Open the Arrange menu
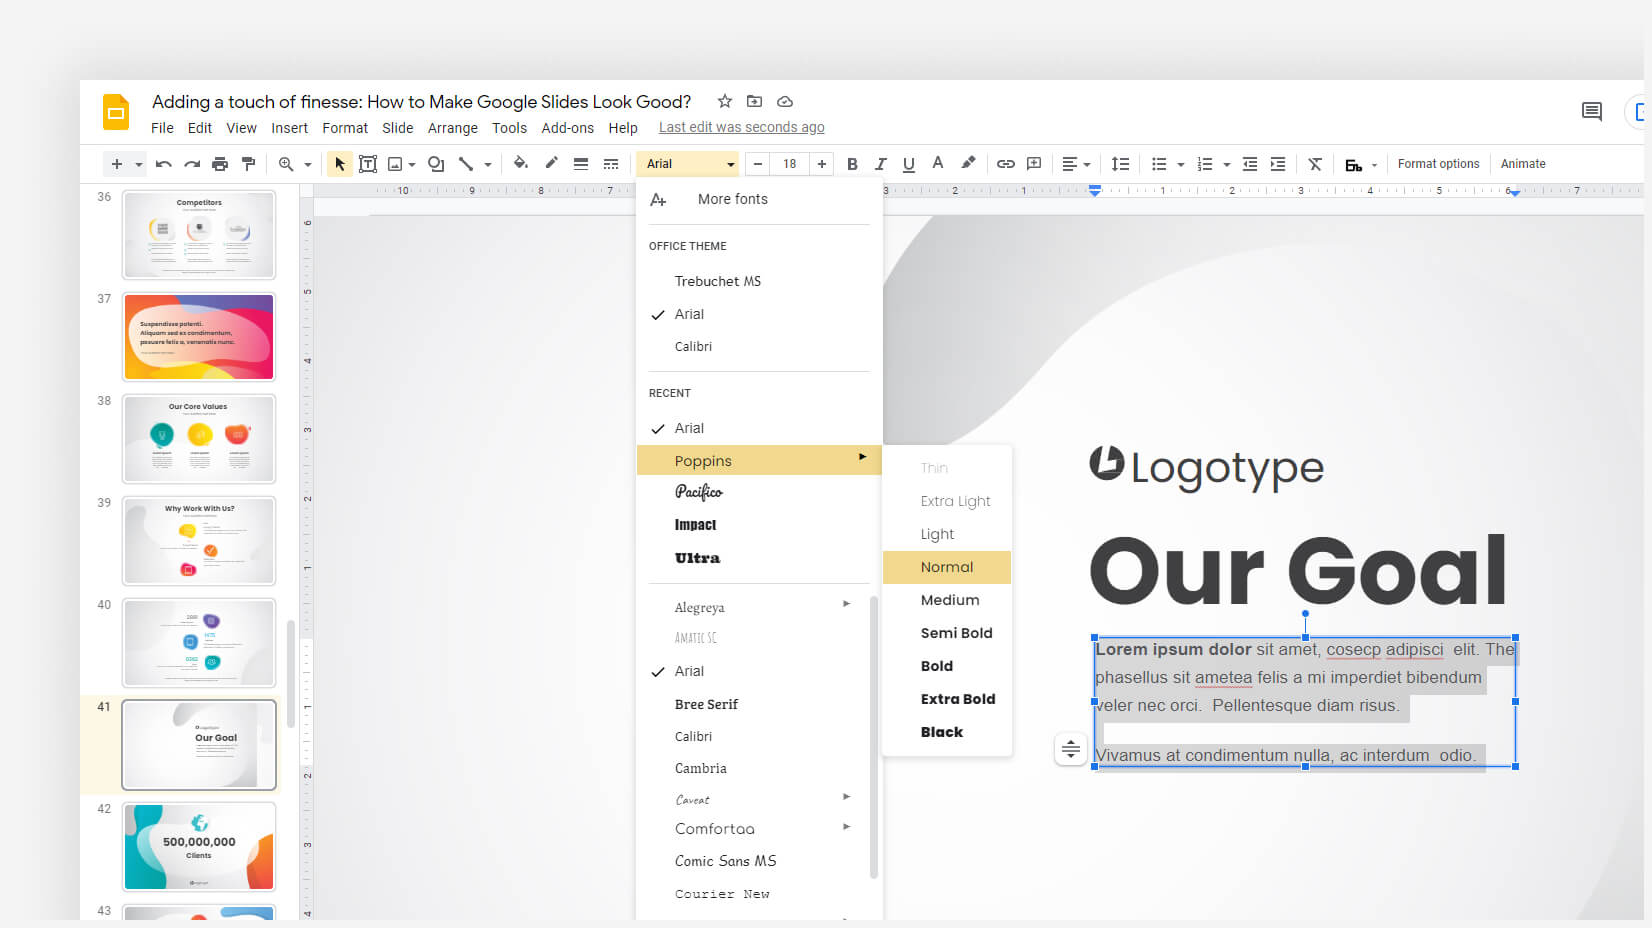This screenshot has width=1652, height=928. [453, 128]
